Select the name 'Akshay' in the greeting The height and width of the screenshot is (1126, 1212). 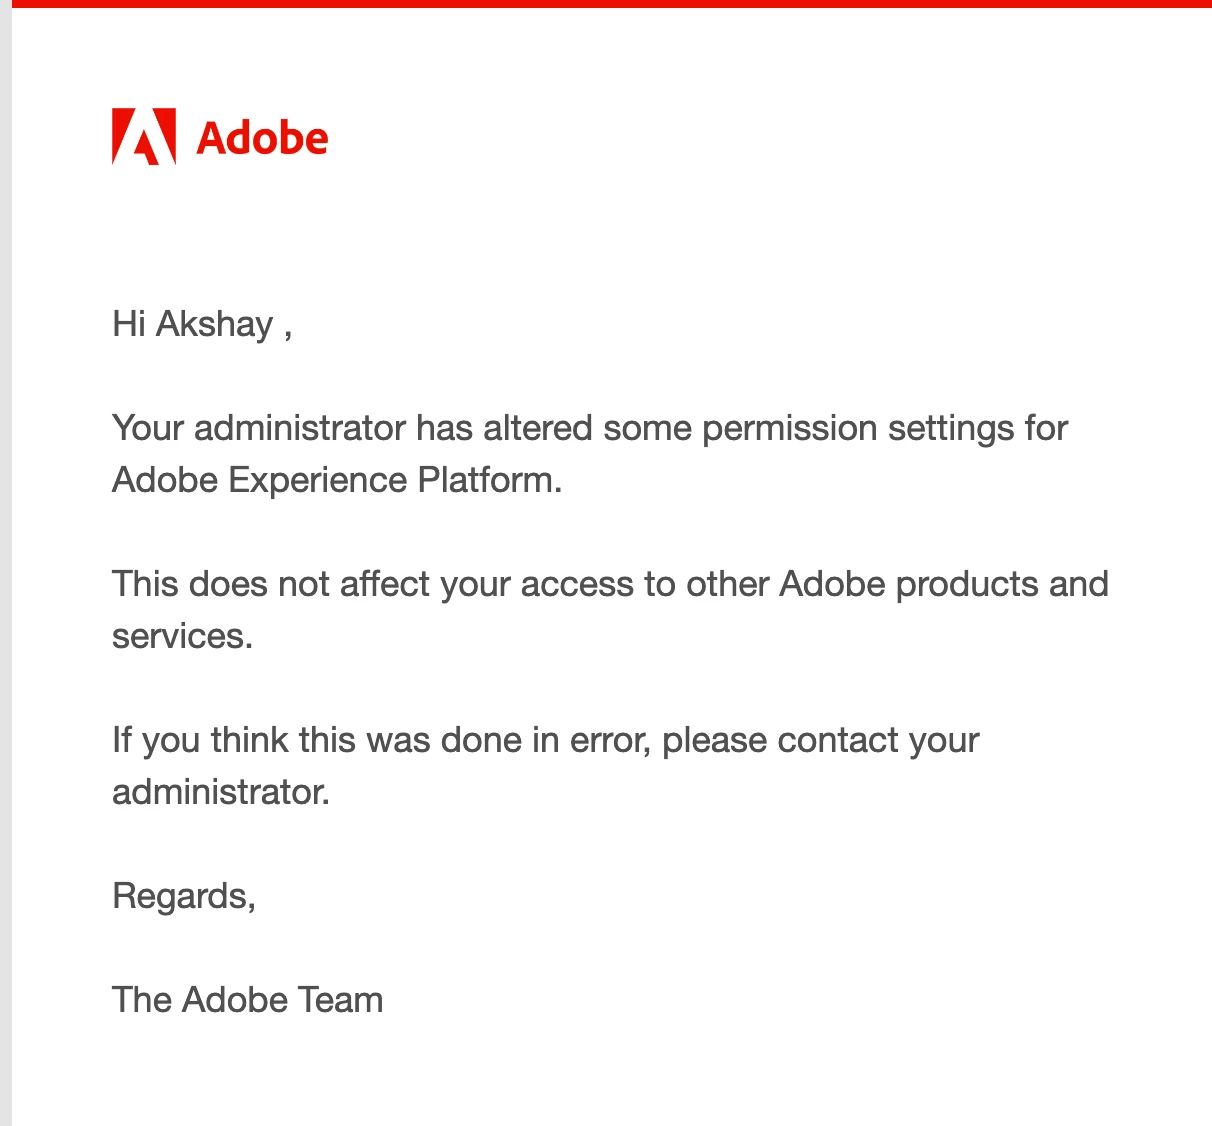click(214, 326)
